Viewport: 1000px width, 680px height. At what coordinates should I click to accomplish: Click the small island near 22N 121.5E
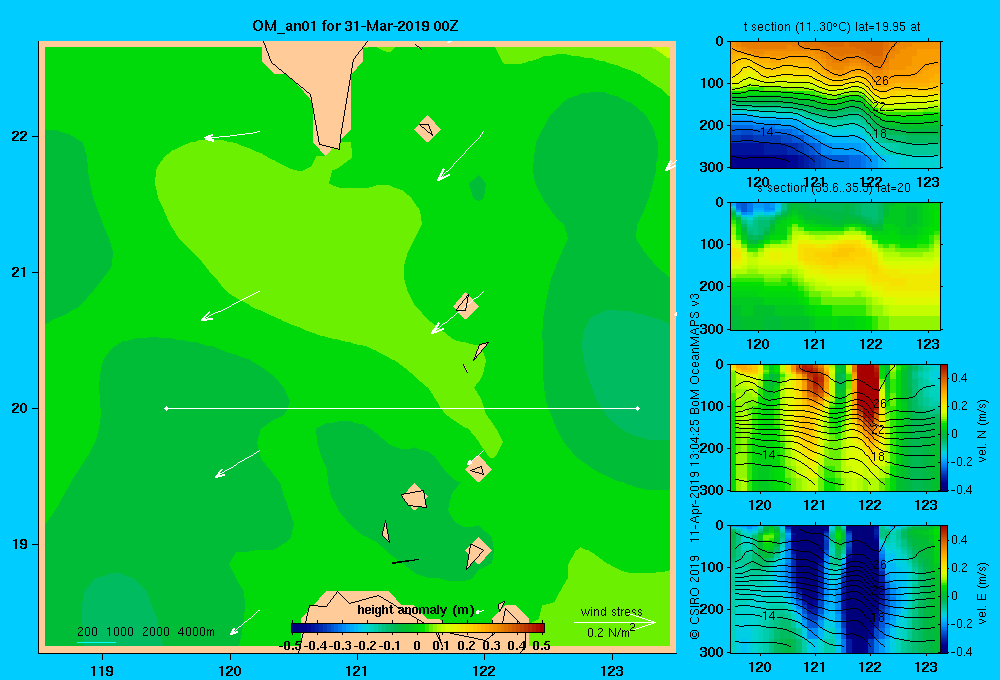tap(427, 129)
